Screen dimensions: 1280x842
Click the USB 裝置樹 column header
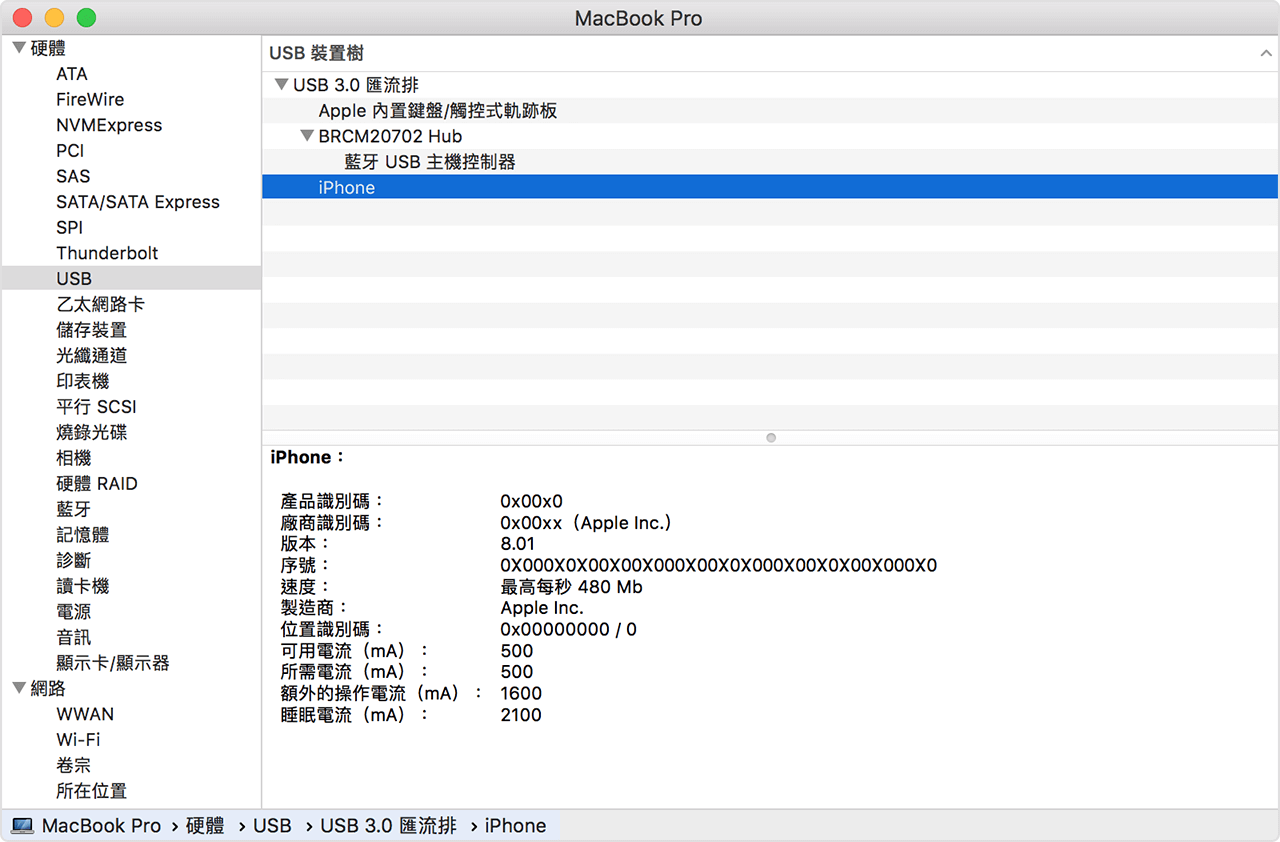[x=770, y=54]
